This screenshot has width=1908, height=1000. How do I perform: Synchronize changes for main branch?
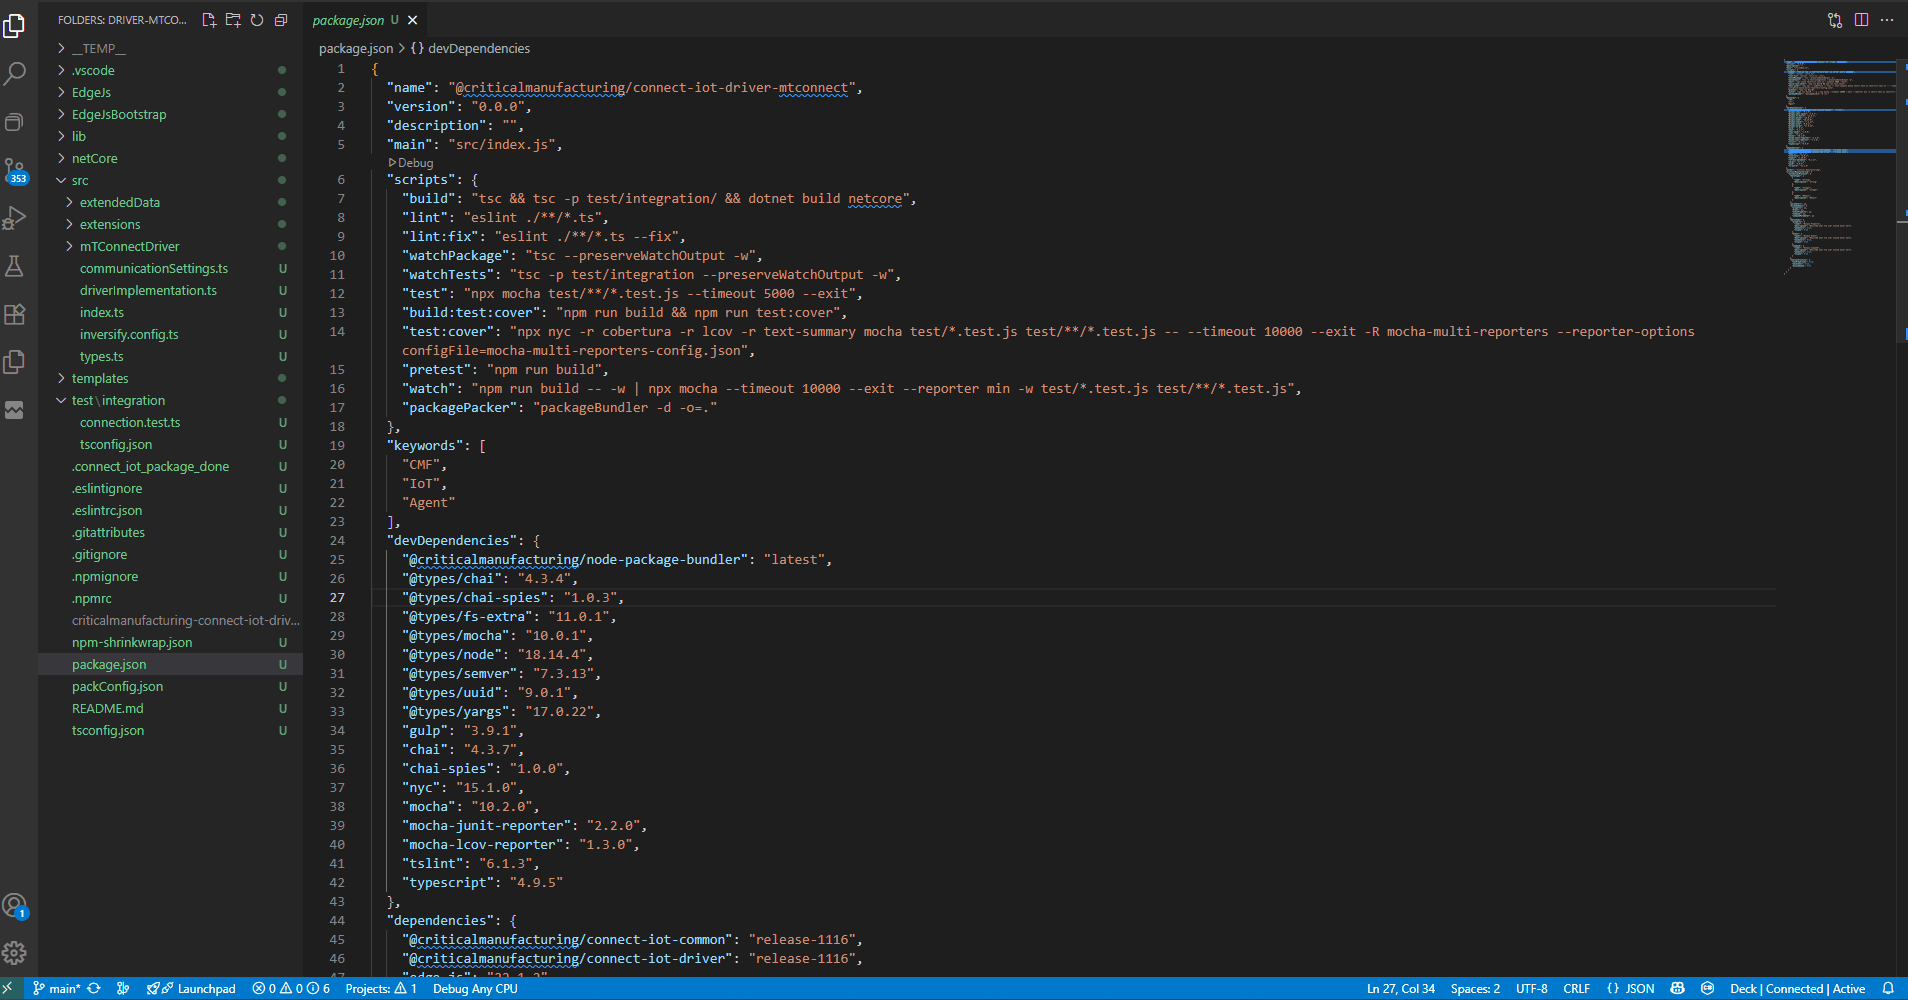(x=94, y=988)
